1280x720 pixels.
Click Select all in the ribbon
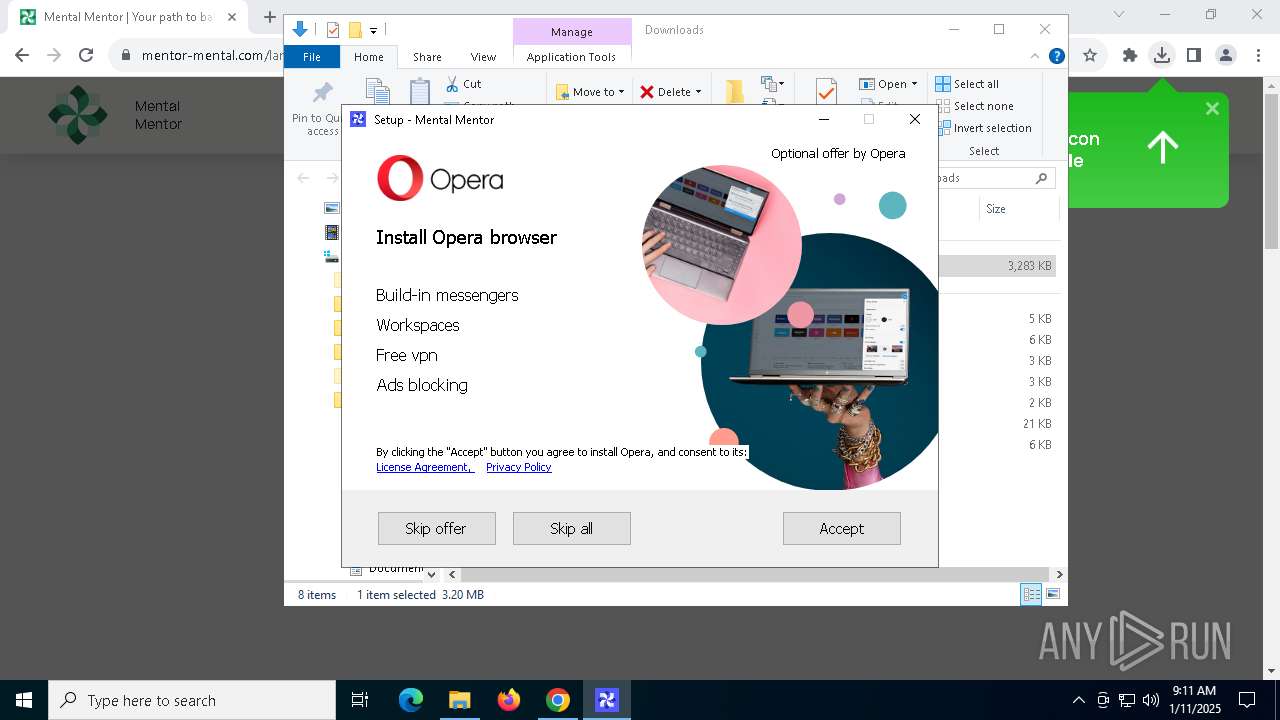coord(967,84)
